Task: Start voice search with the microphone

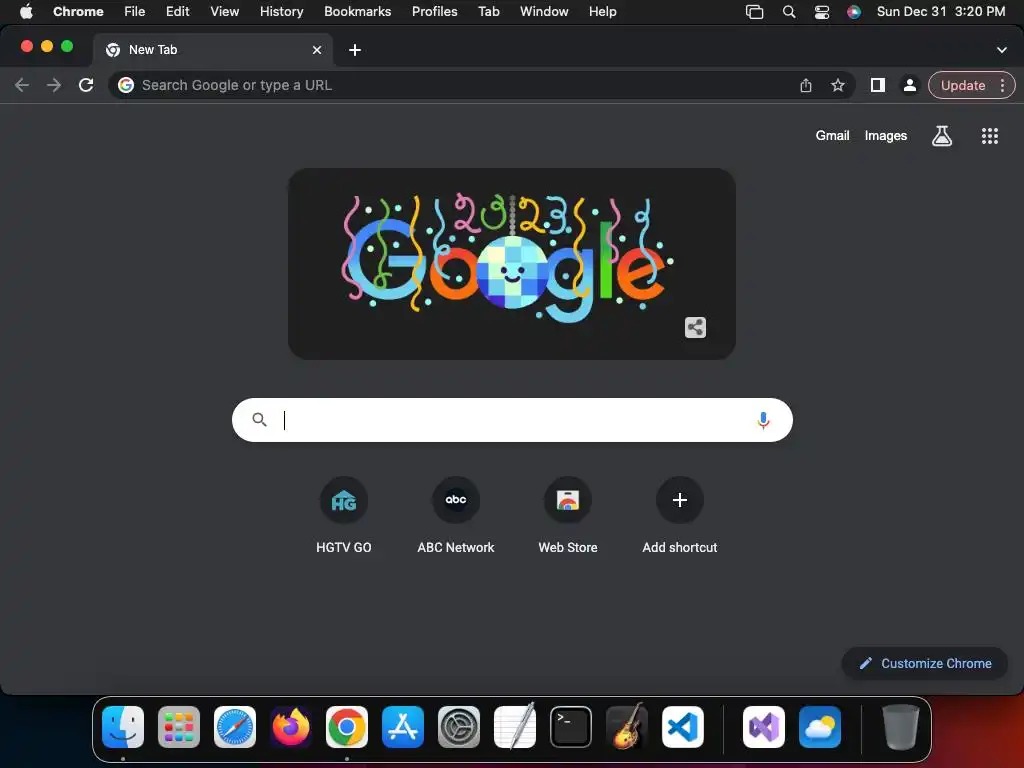Action: click(x=763, y=420)
